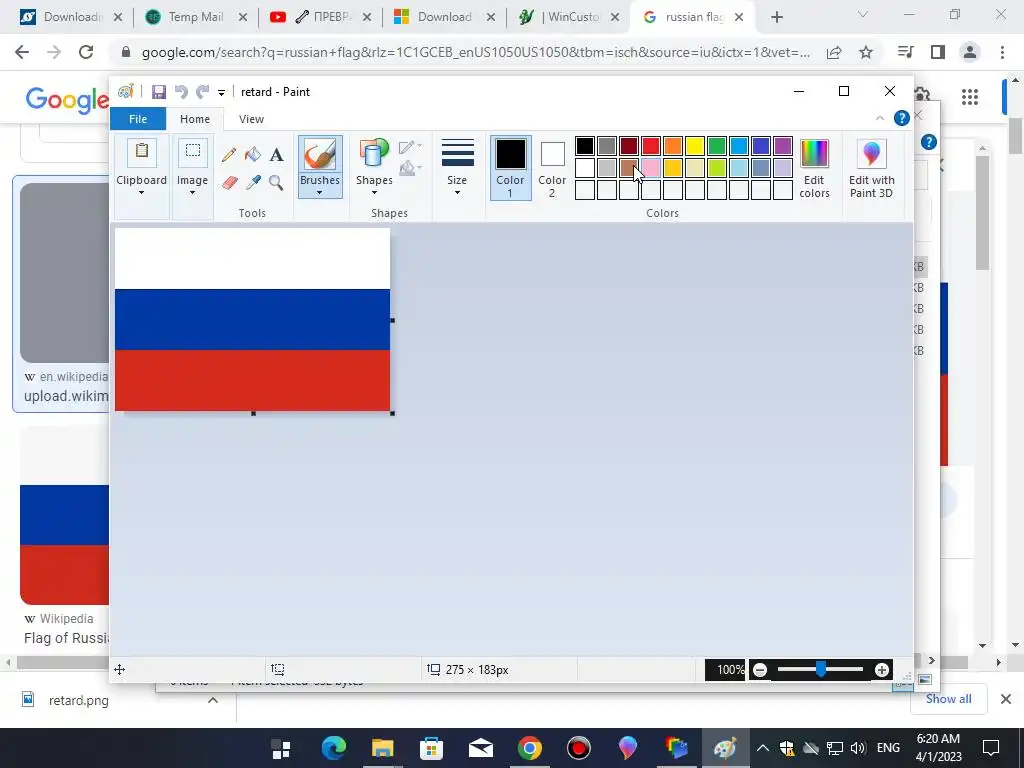Open the Size line thickness dropdown

click(x=457, y=167)
